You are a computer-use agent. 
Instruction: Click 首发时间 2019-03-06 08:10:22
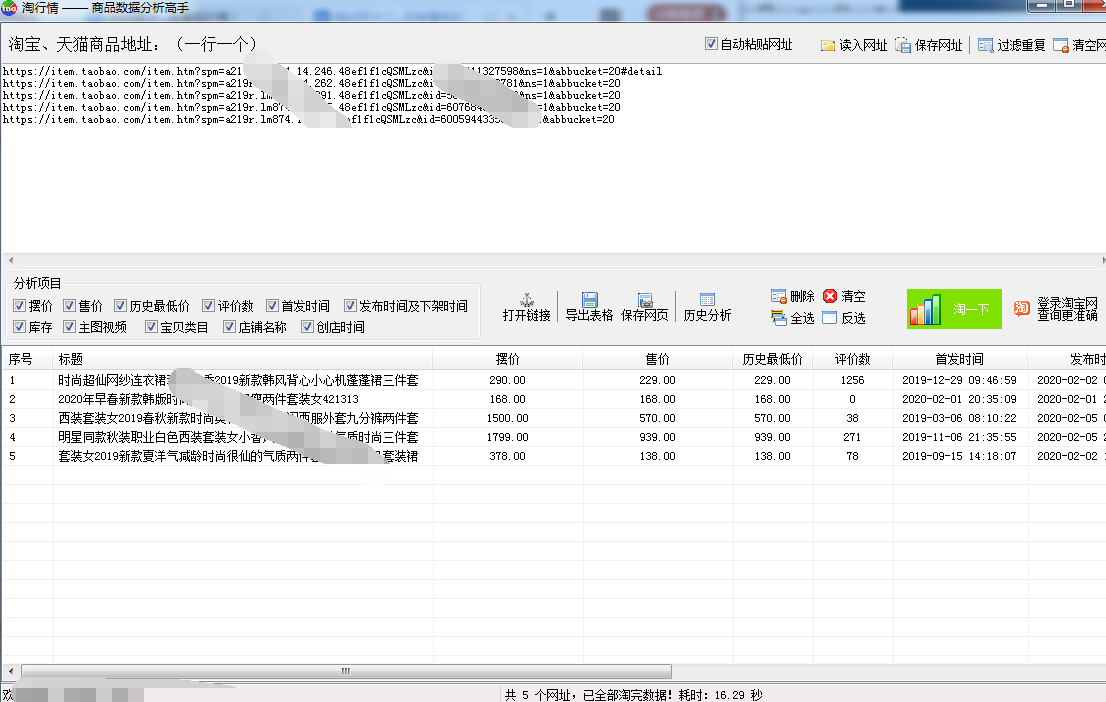pyautogui.click(x=959, y=418)
